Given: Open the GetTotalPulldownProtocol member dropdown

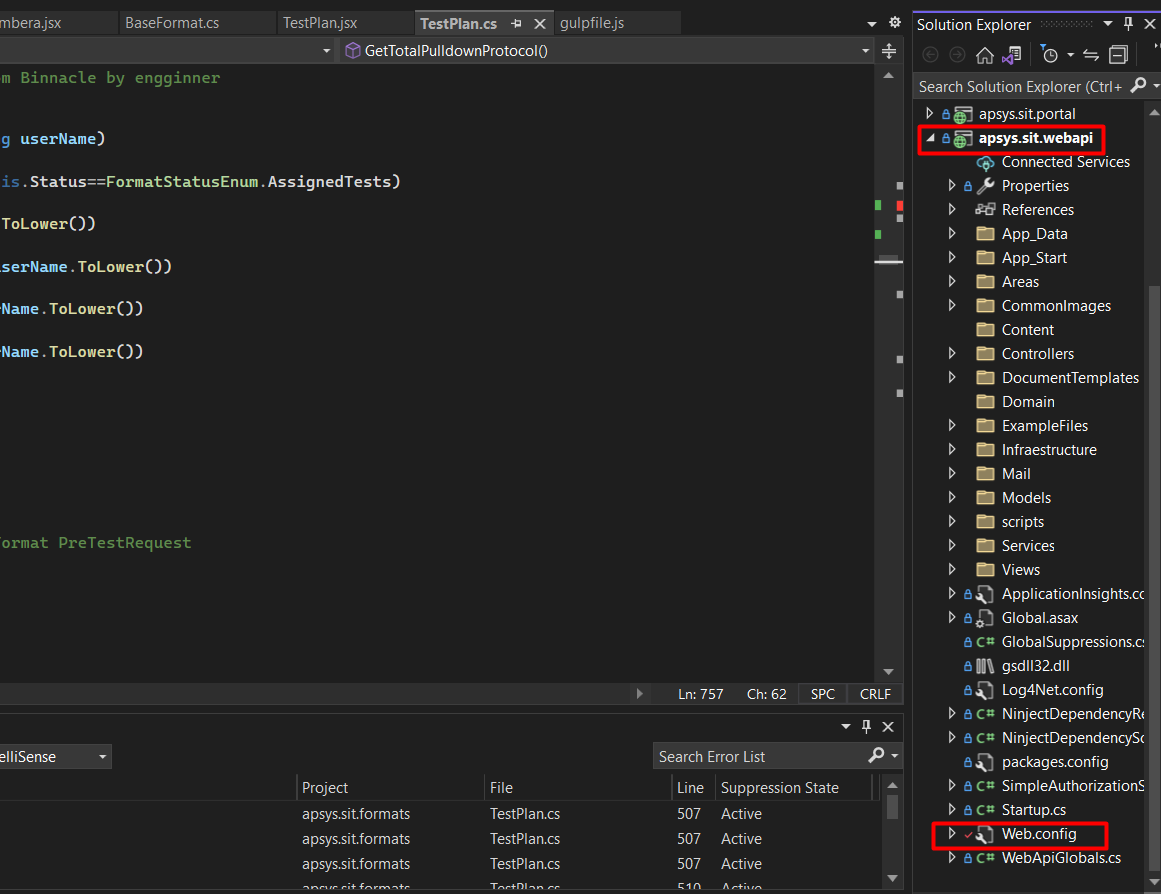Looking at the screenshot, I should click(x=866, y=51).
